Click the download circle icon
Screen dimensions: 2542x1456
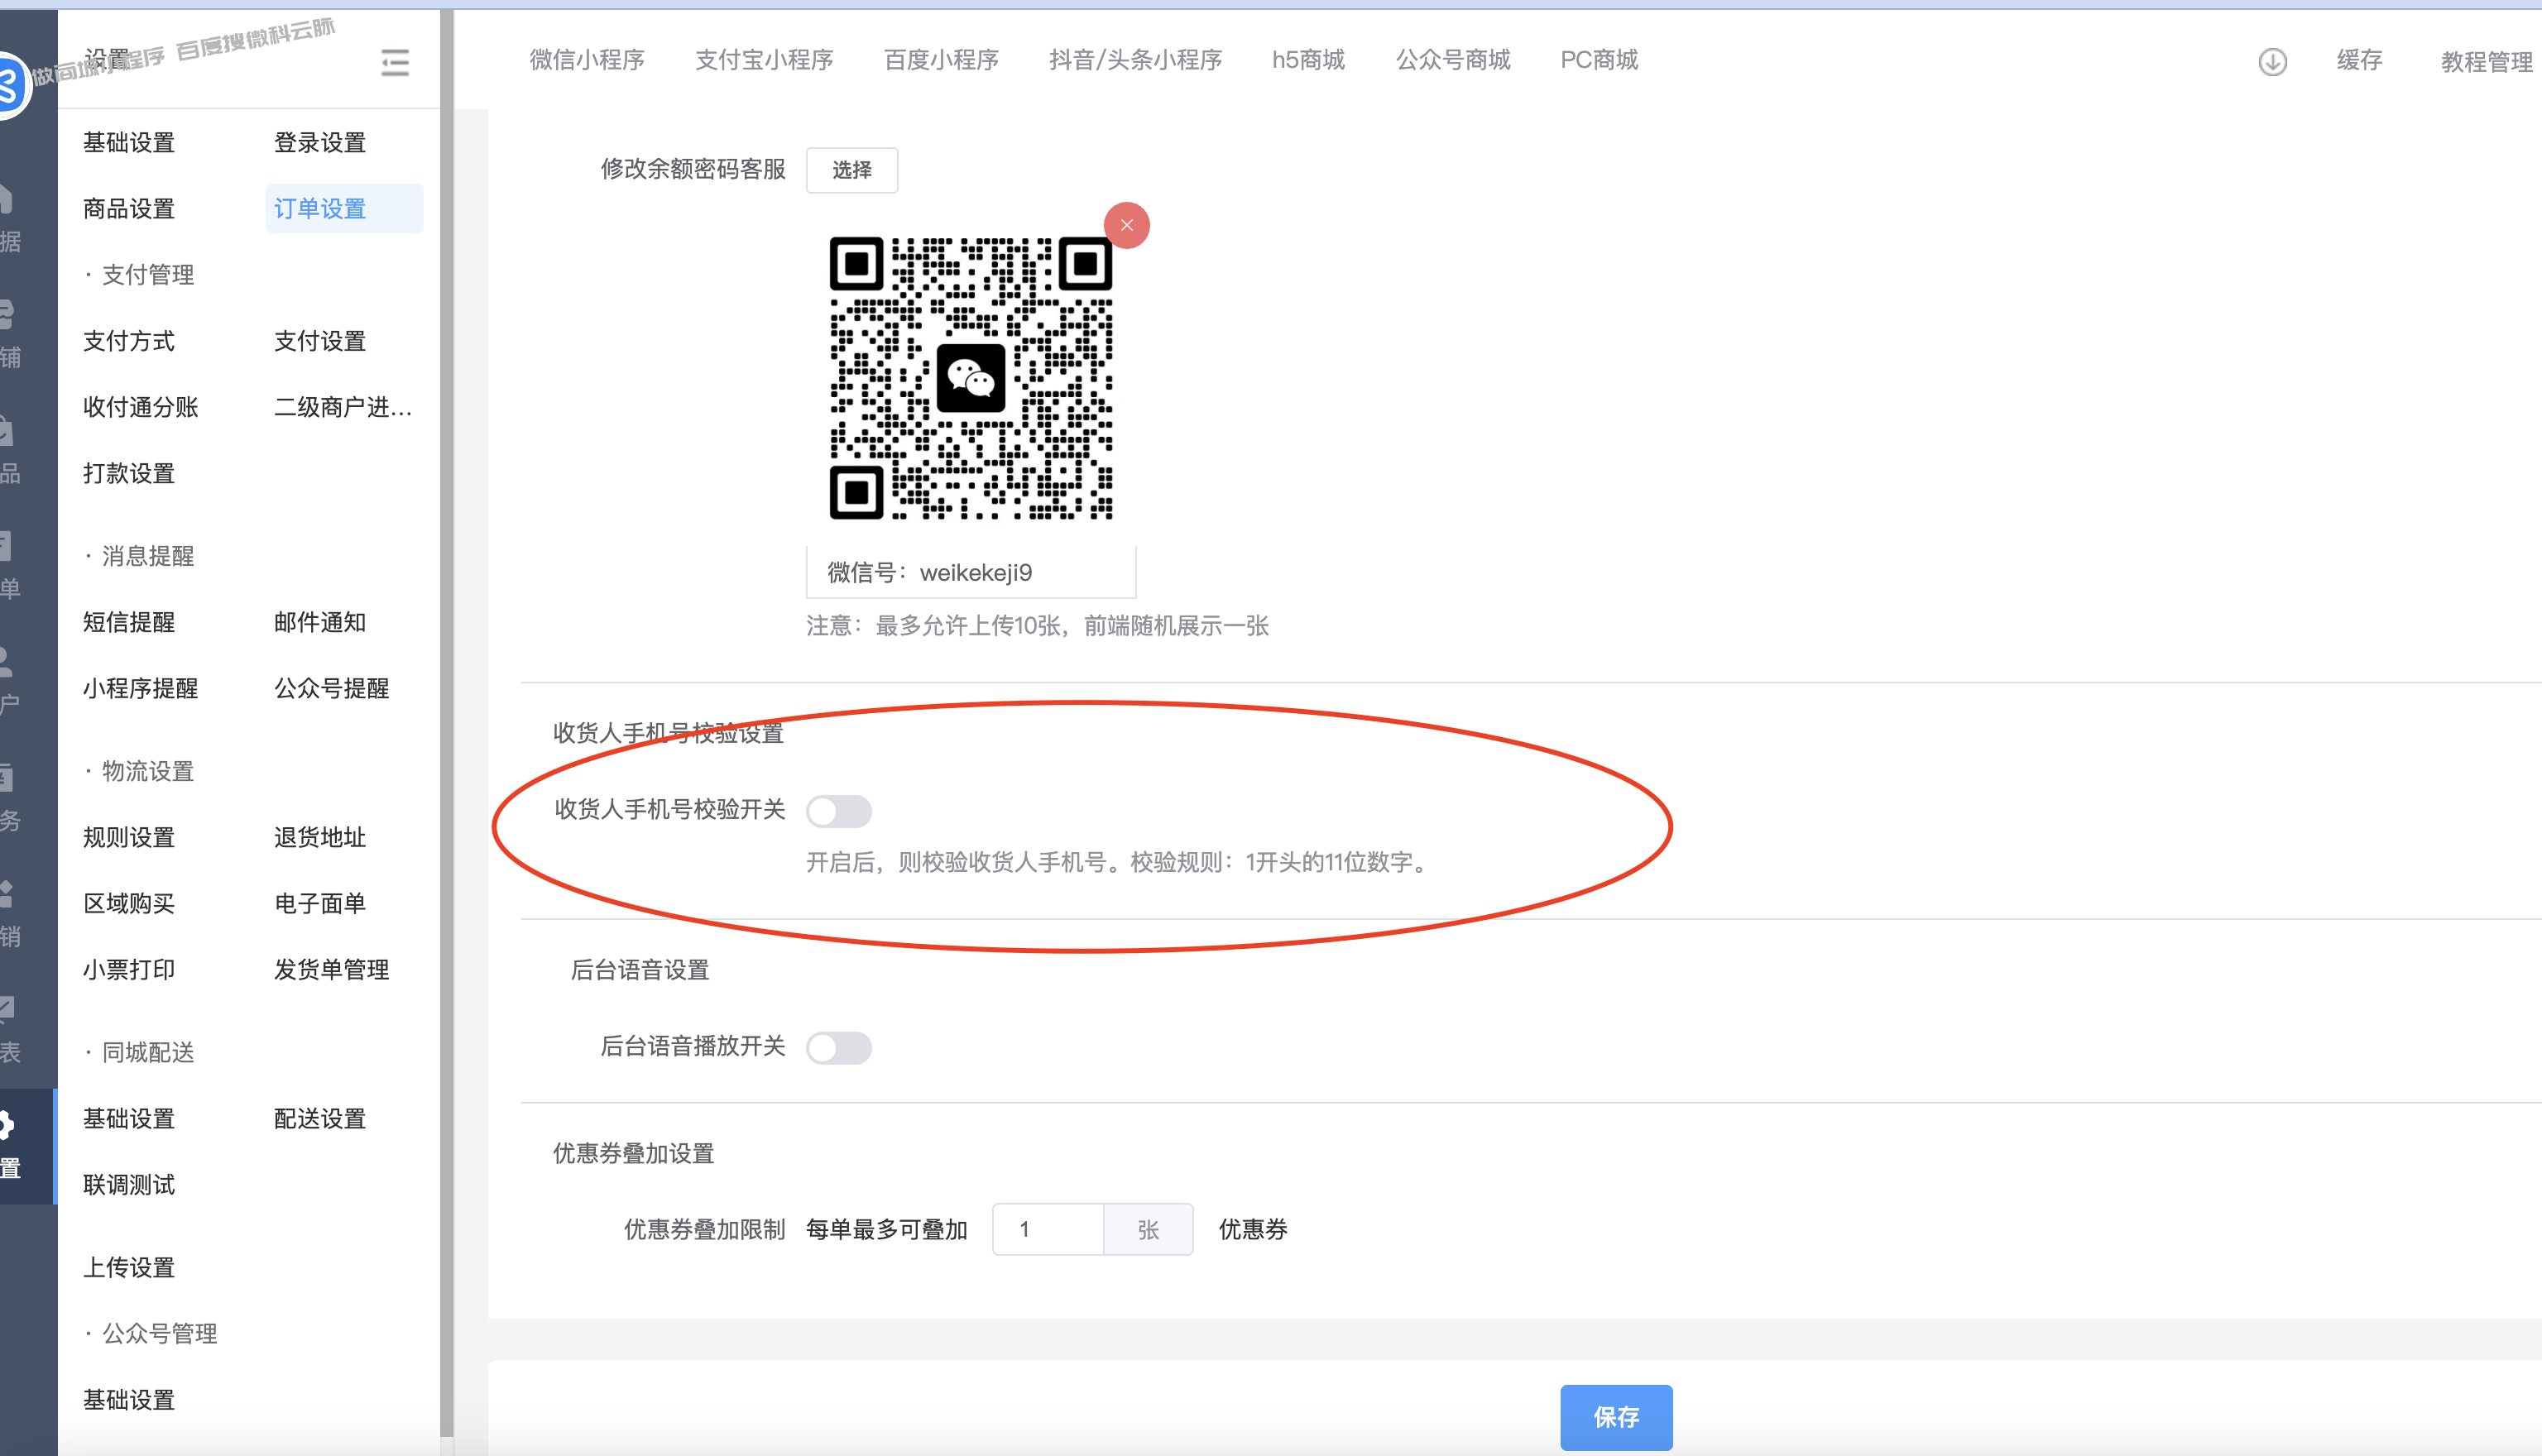click(x=2272, y=62)
